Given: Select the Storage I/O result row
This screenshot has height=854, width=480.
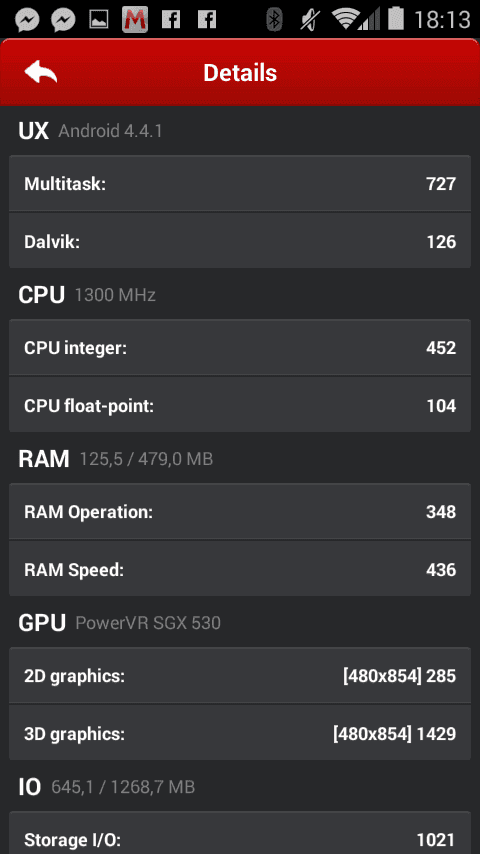Looking at the screenshot, I should pyautogui.click(x=240, y=833).
